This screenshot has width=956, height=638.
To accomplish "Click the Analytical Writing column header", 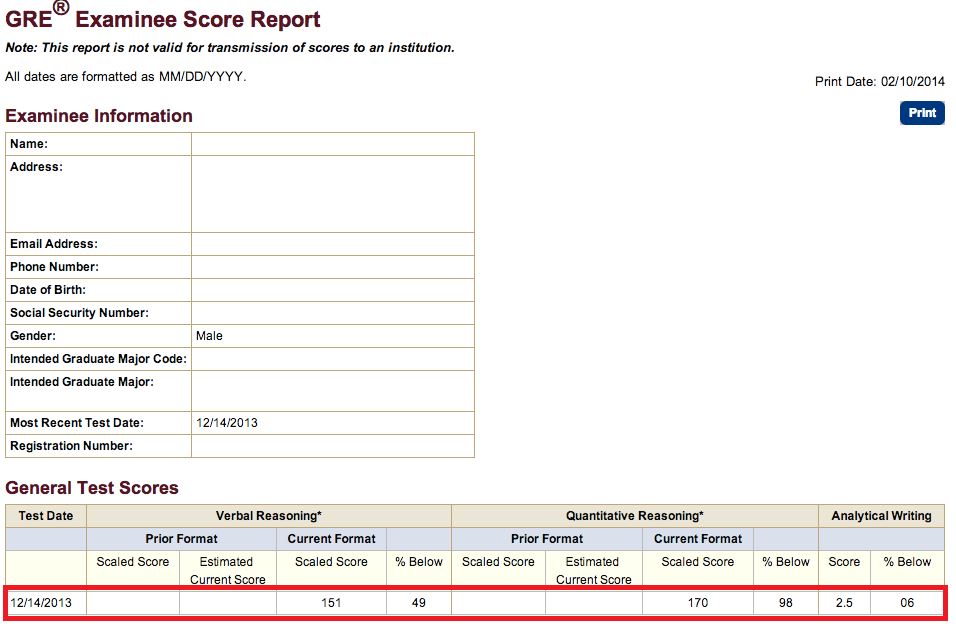I will (882, 516).
